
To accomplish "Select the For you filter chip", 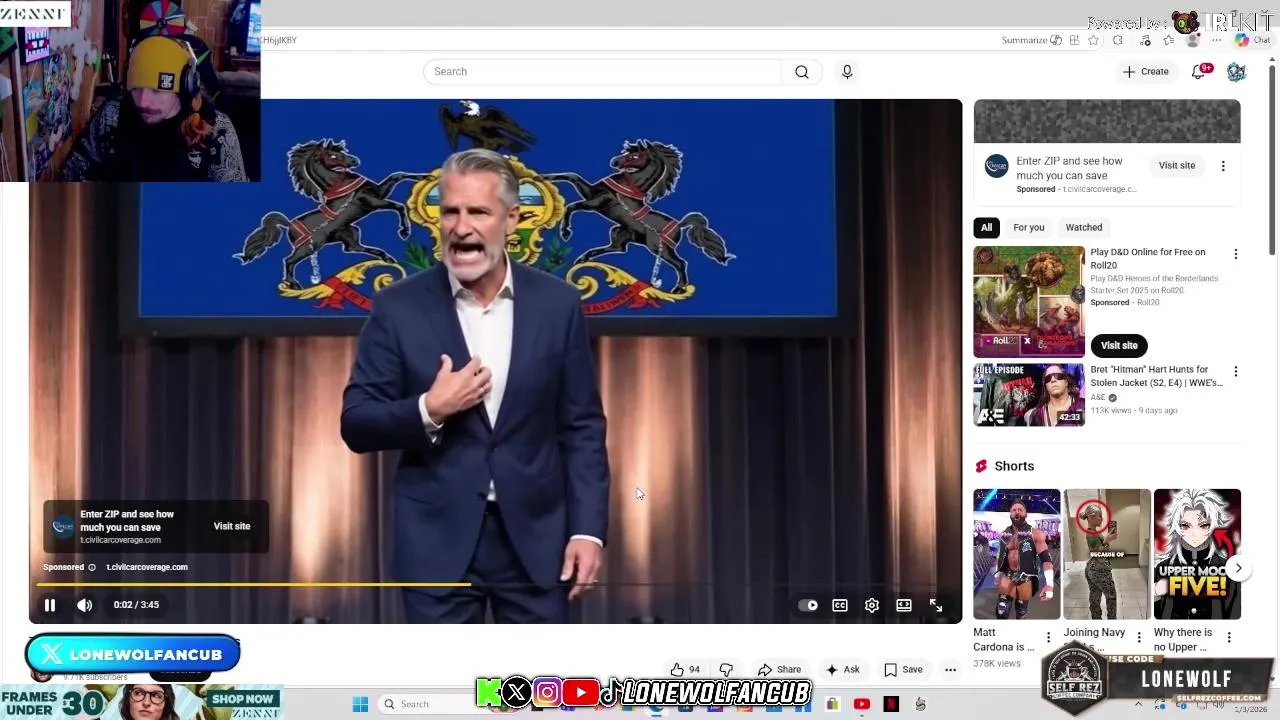I will (1028, 227).
